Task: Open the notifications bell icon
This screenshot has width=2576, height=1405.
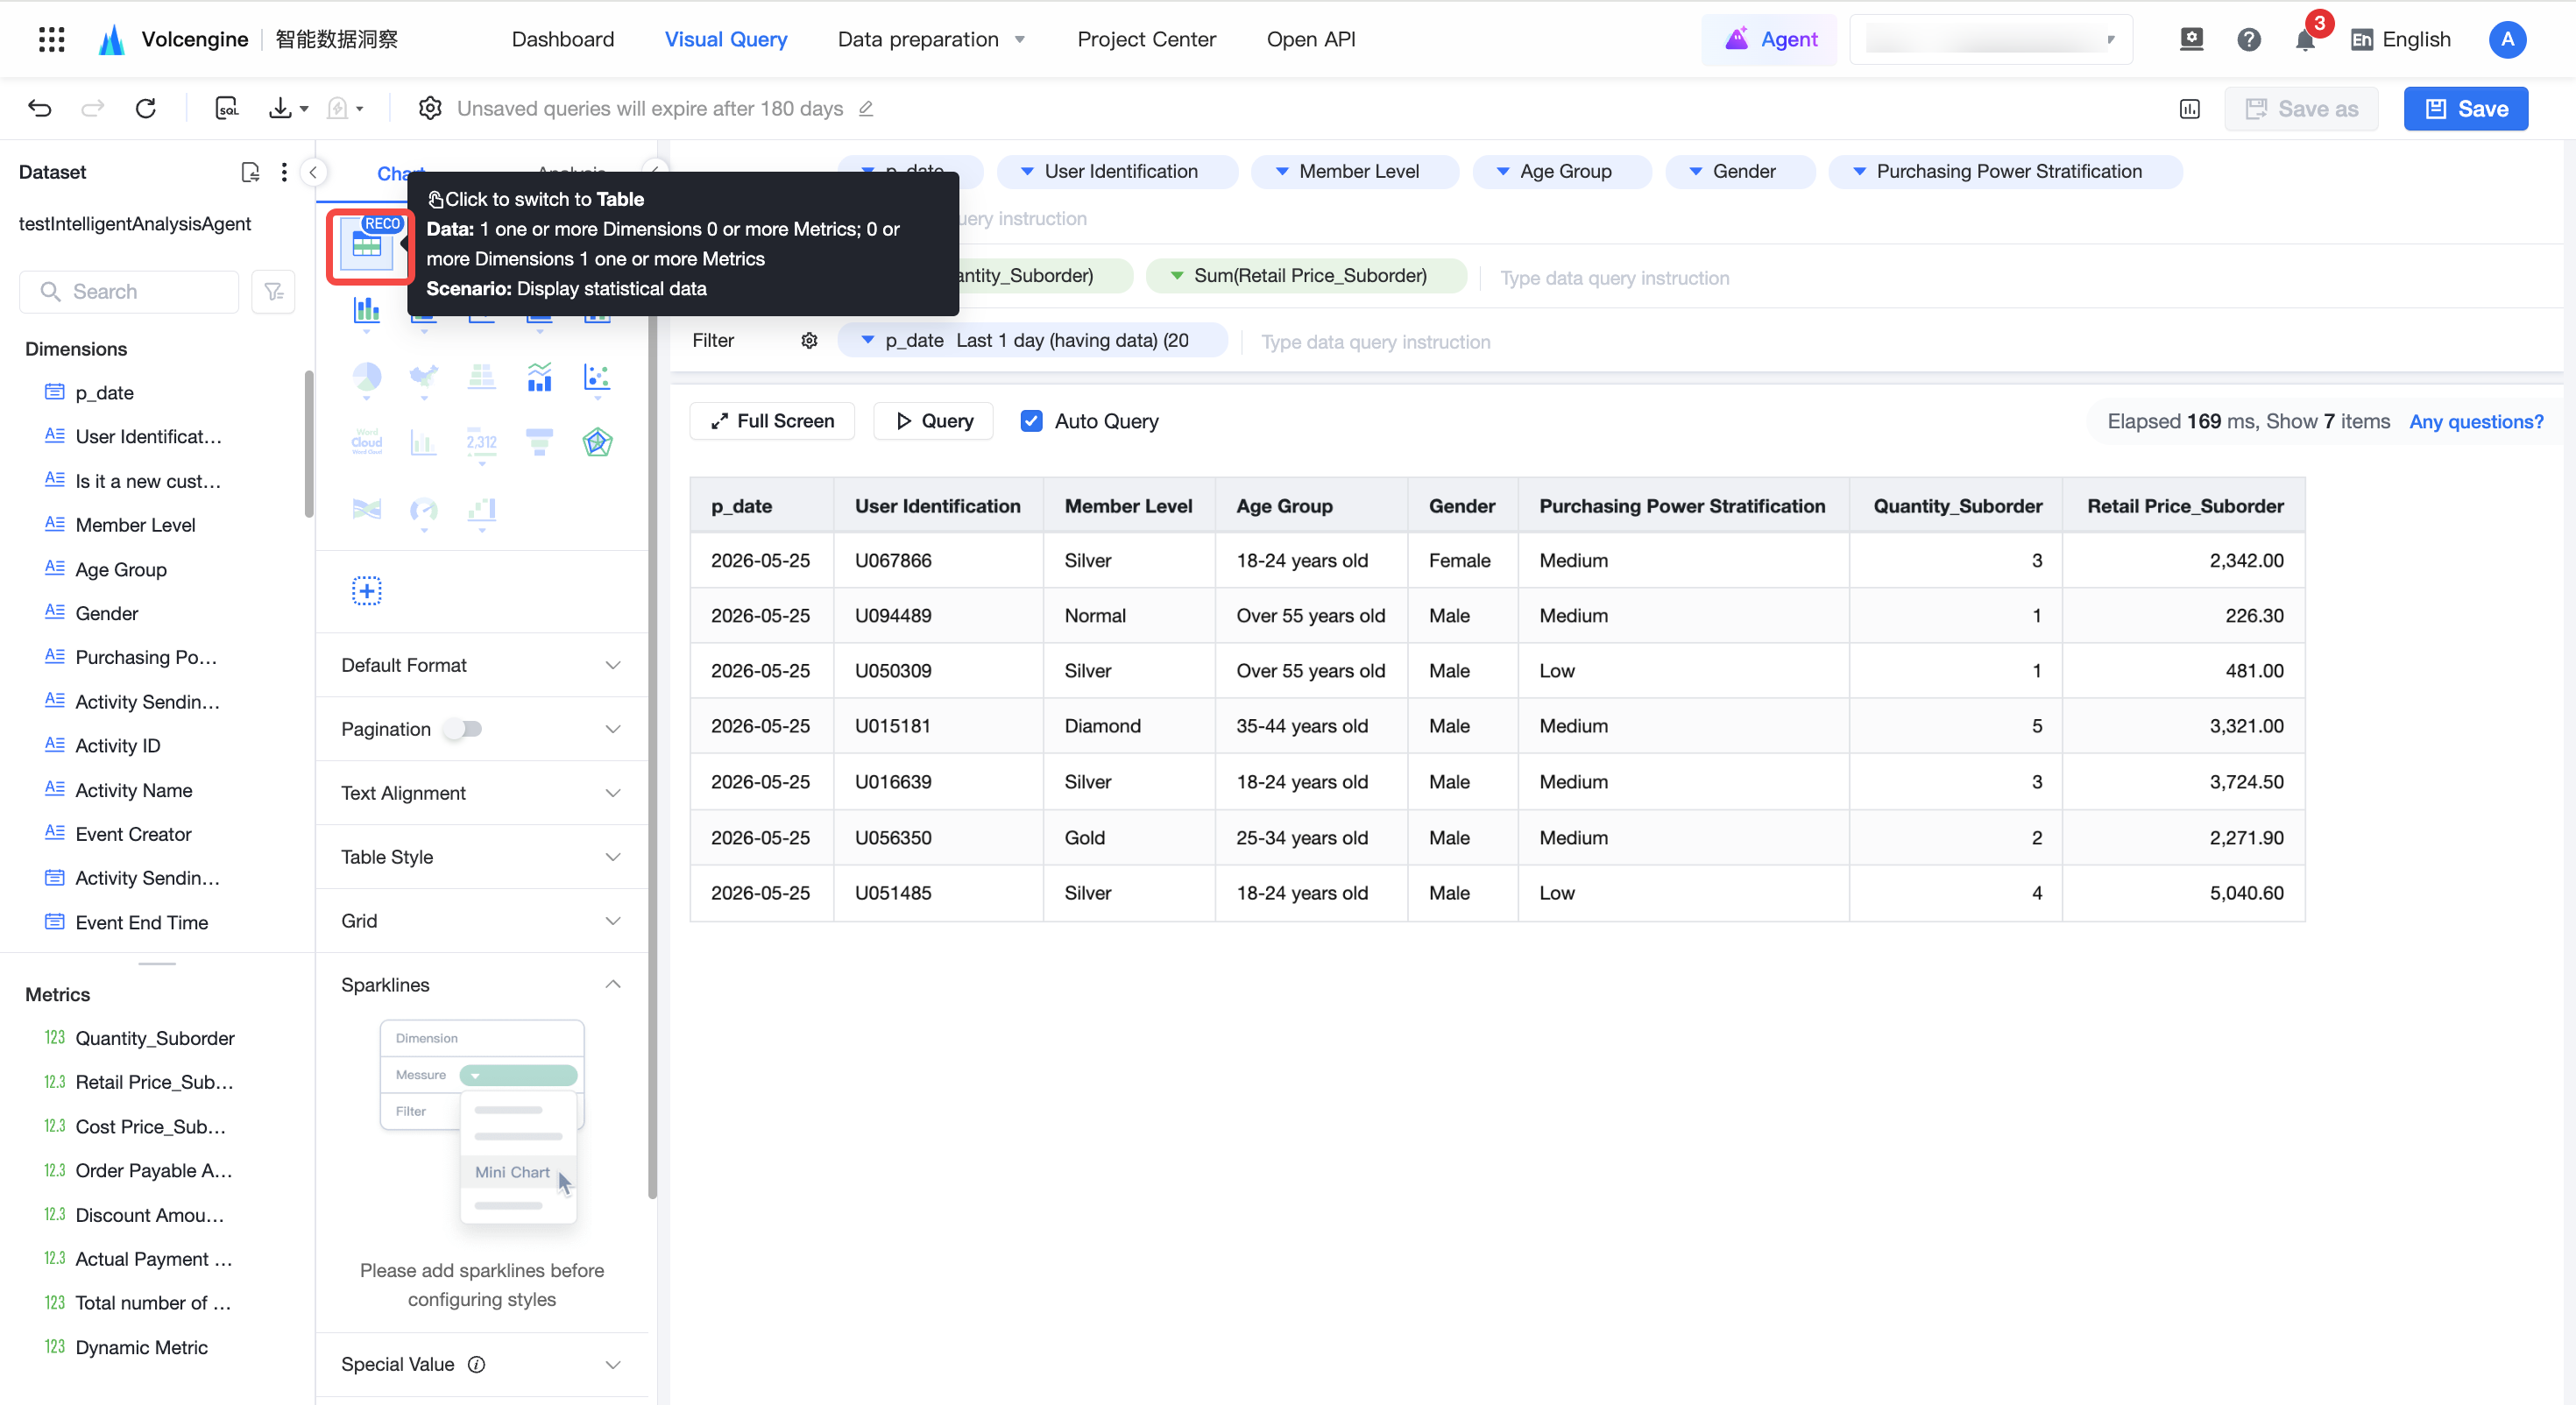Action: pos(2305,39)
